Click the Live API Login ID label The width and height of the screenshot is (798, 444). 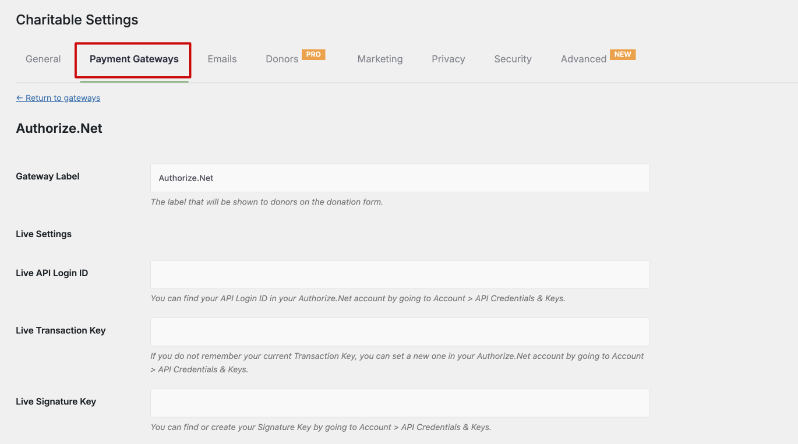click(52, 273)
